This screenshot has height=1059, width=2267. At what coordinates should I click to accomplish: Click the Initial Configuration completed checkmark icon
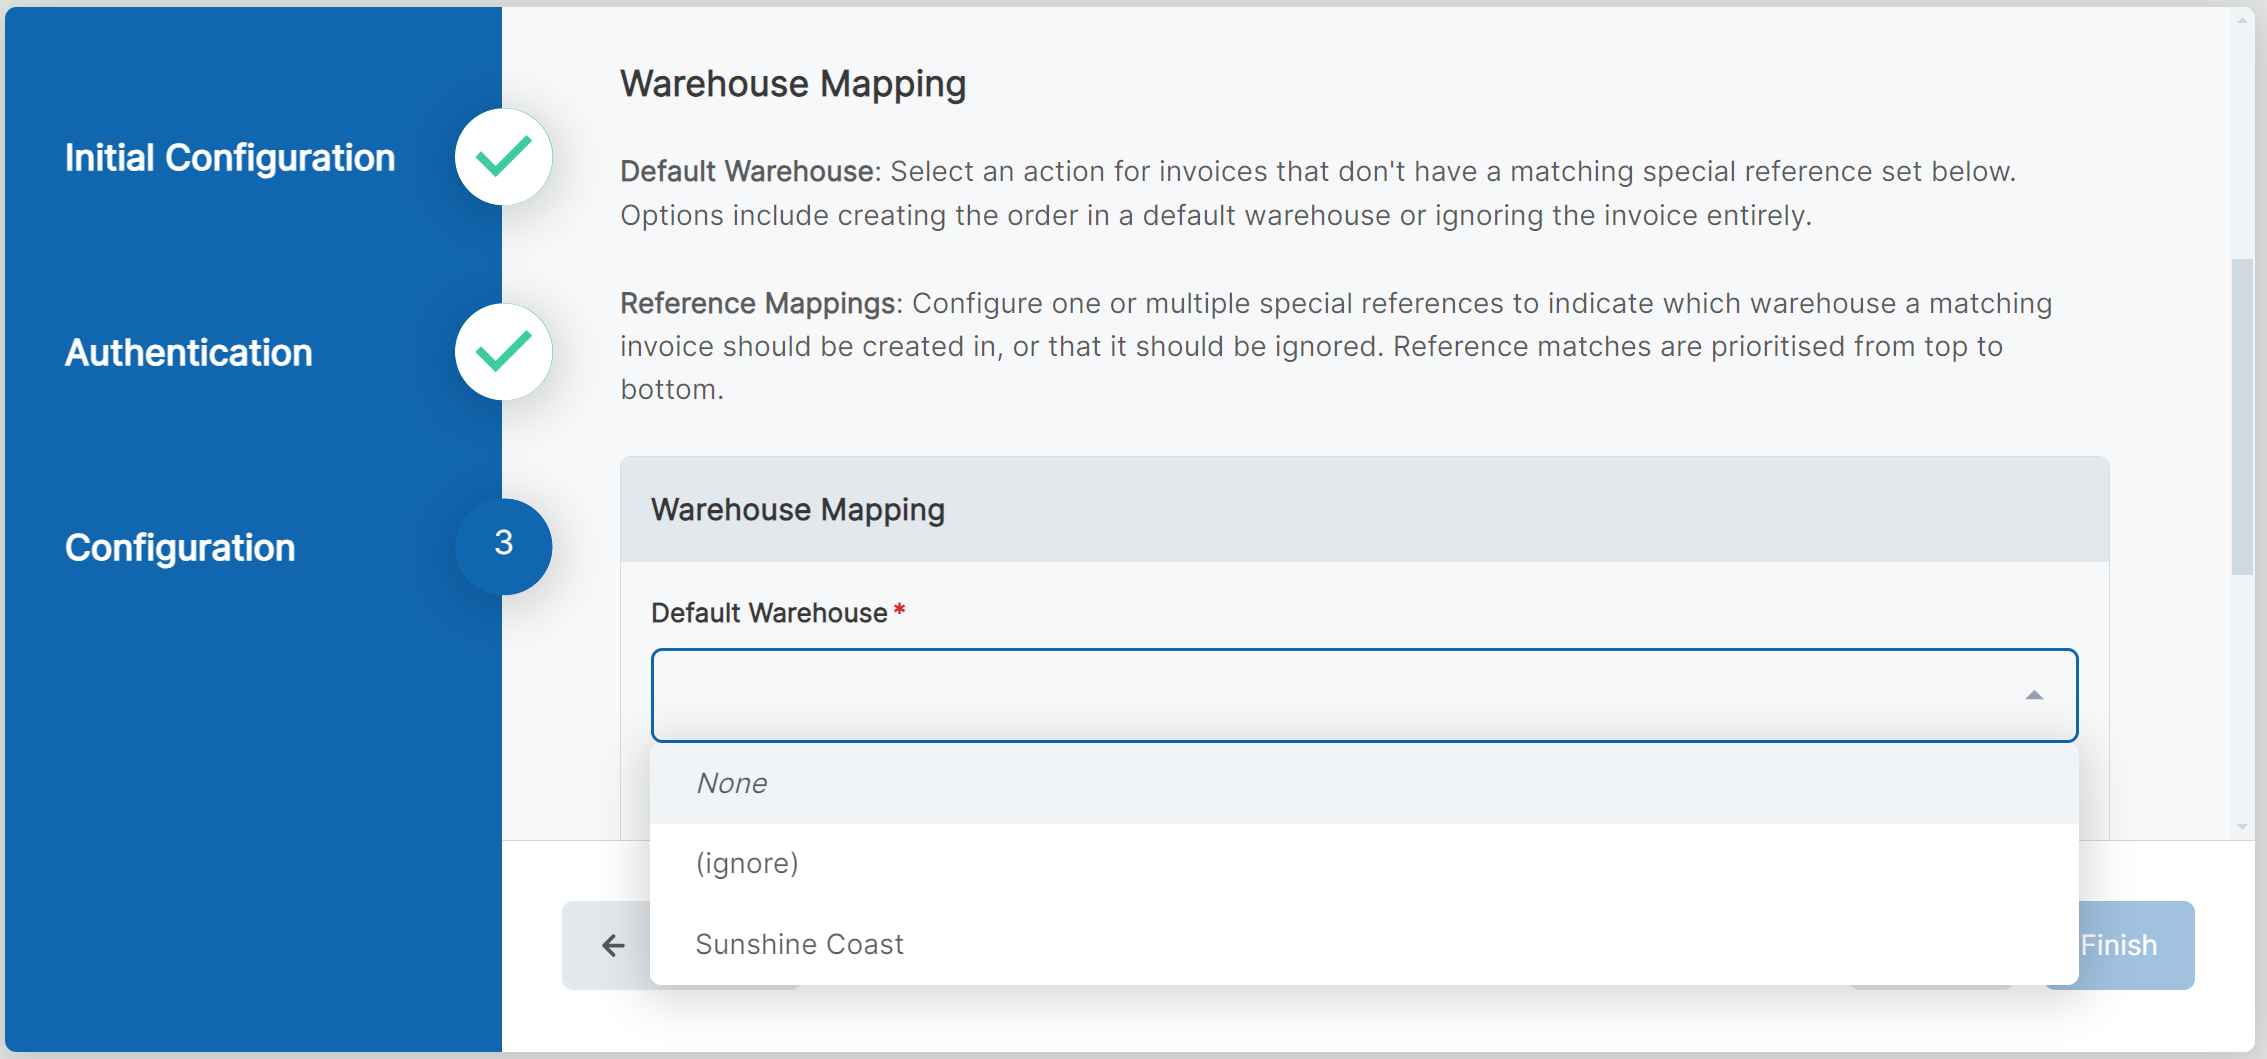coord(503,157)
